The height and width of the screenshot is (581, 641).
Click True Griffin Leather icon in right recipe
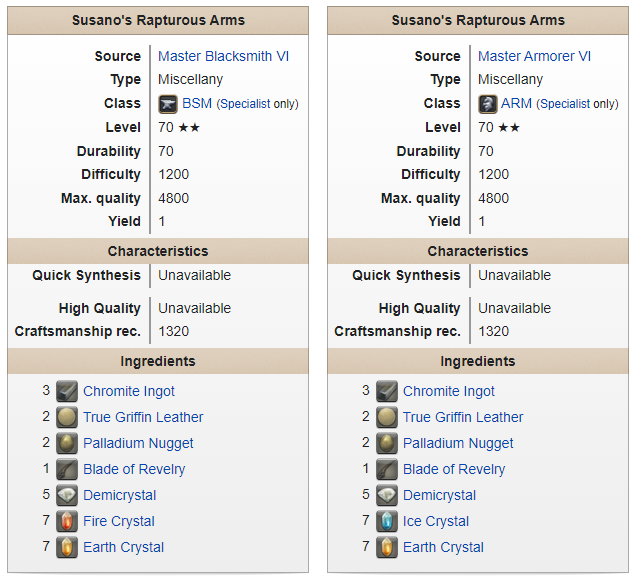click(387, 418)
